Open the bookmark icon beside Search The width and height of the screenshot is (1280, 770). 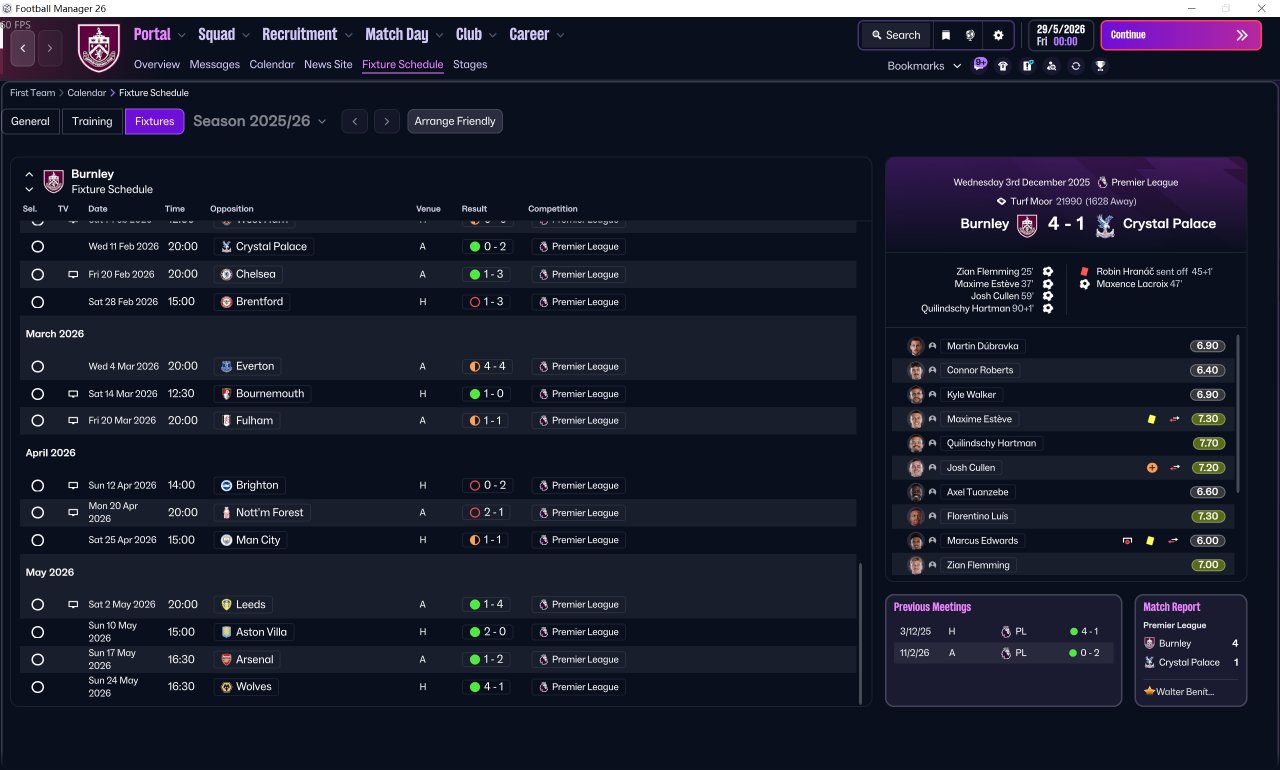[x=946, y=35]
